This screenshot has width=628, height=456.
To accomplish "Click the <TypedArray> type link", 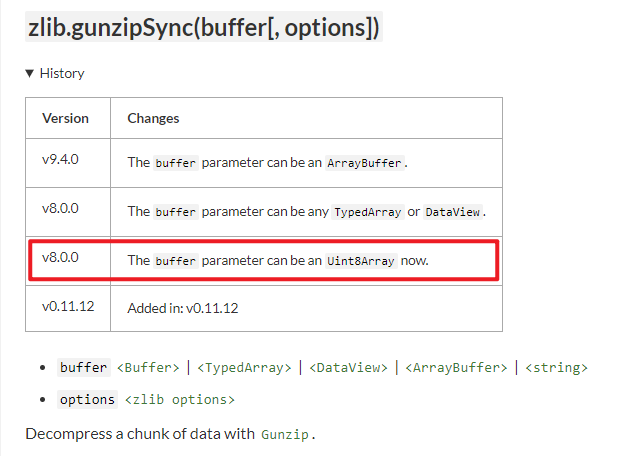I will click(244, 368).
